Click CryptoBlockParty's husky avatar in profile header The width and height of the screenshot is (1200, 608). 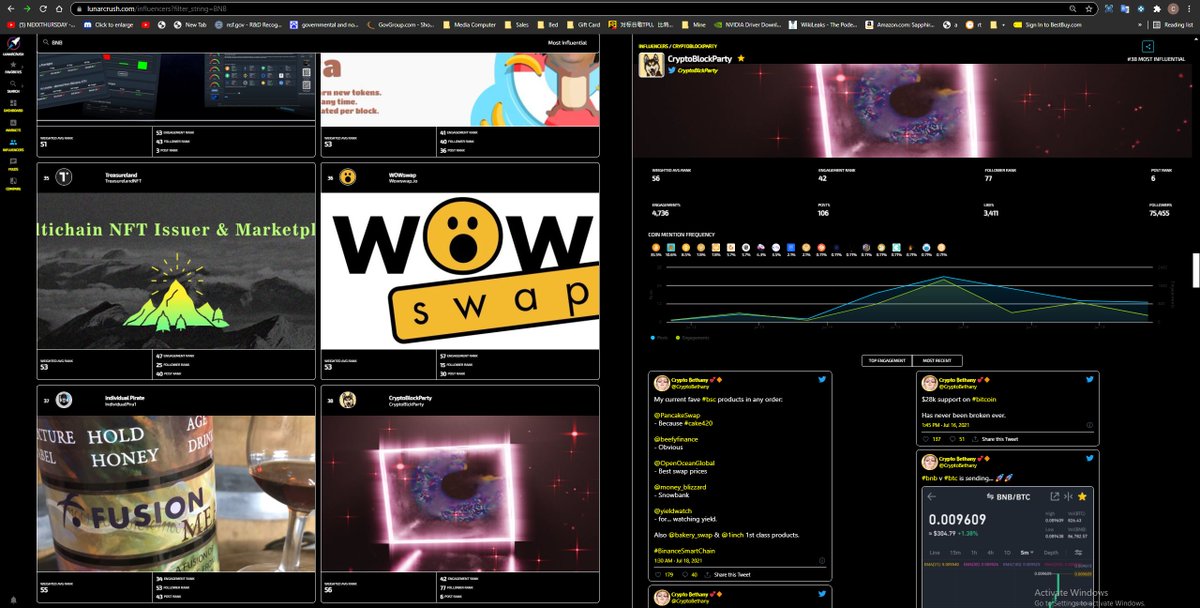pyautogui.click(x=651, y=64)
